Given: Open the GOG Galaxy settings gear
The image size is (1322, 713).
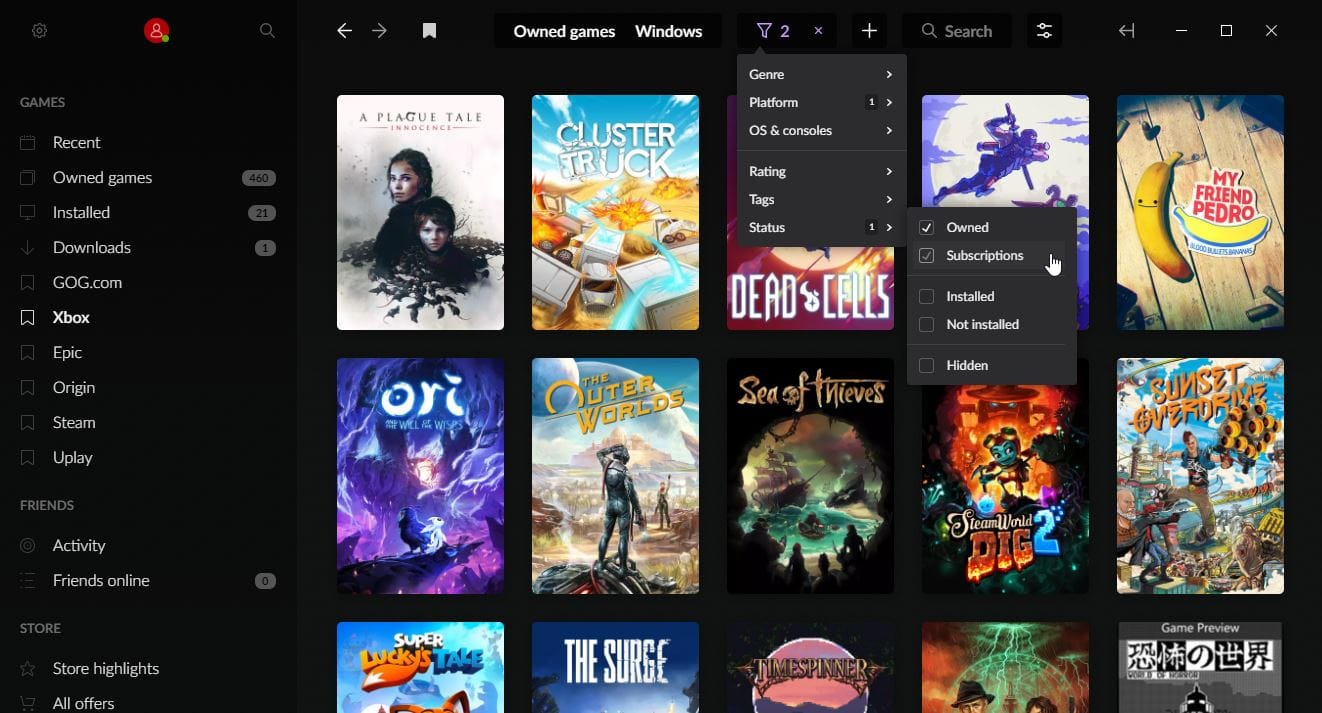Looking at the screenshot, I should [39, 30].
